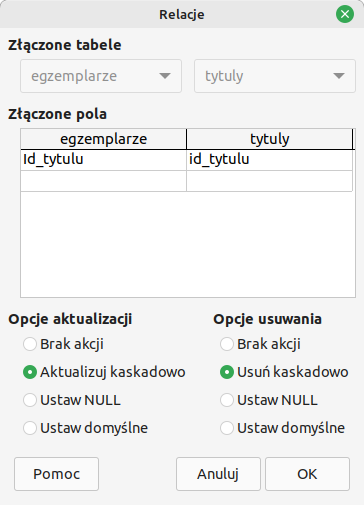Click the egzemplarze column header
The height and width of the screenshot is (505, 364).
[103, 139]
